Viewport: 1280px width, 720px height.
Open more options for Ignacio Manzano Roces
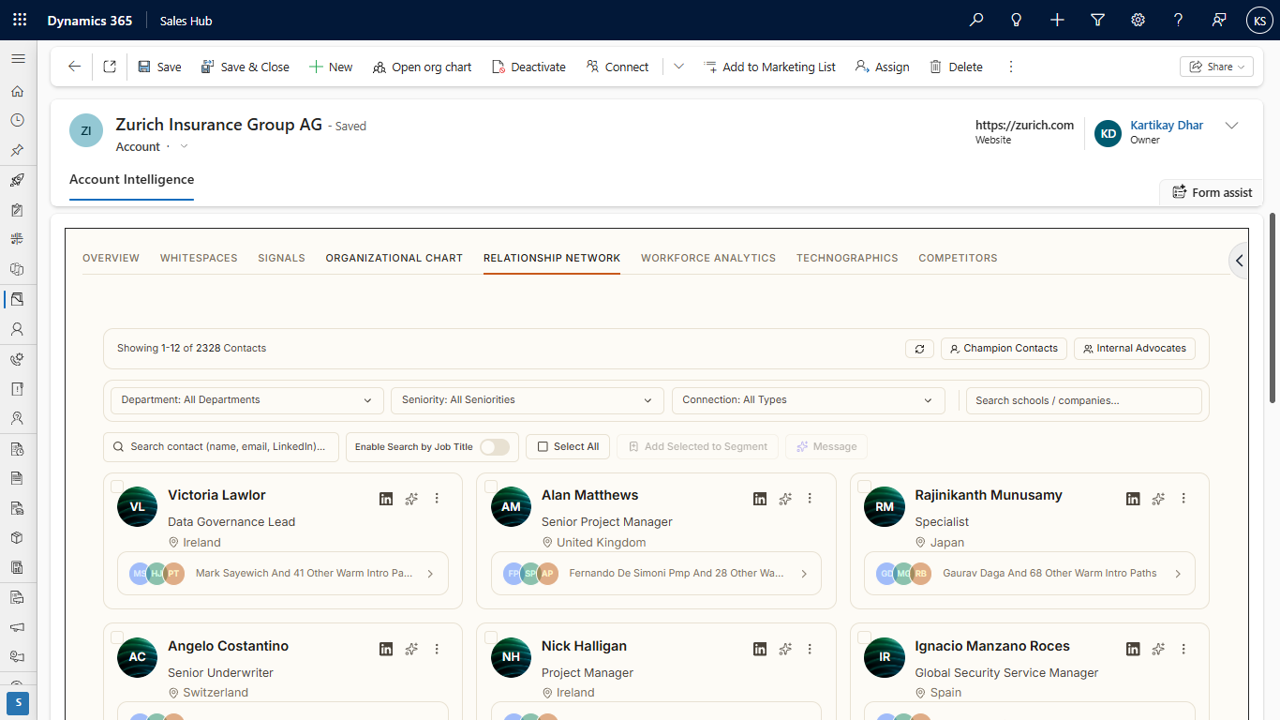(1184, 649)
